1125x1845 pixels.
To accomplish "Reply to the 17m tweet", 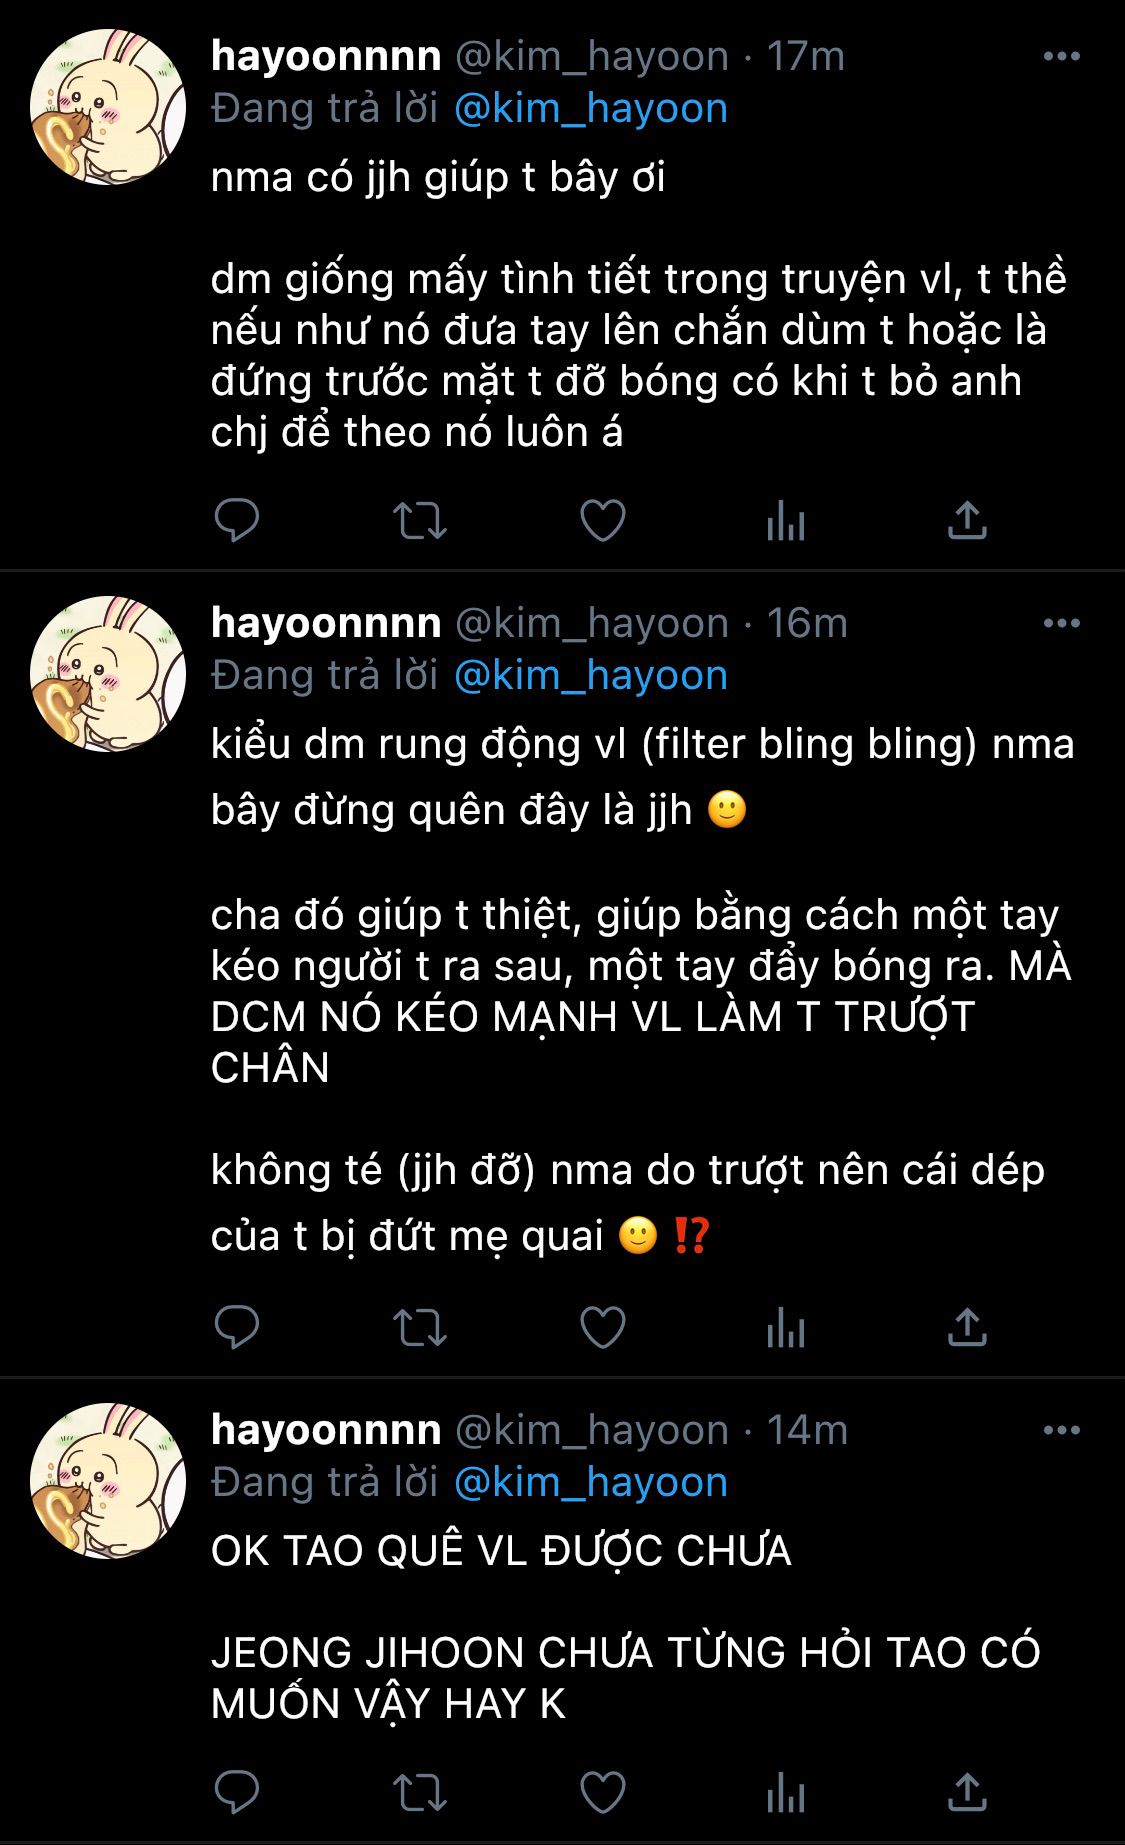I will (237, 521).
